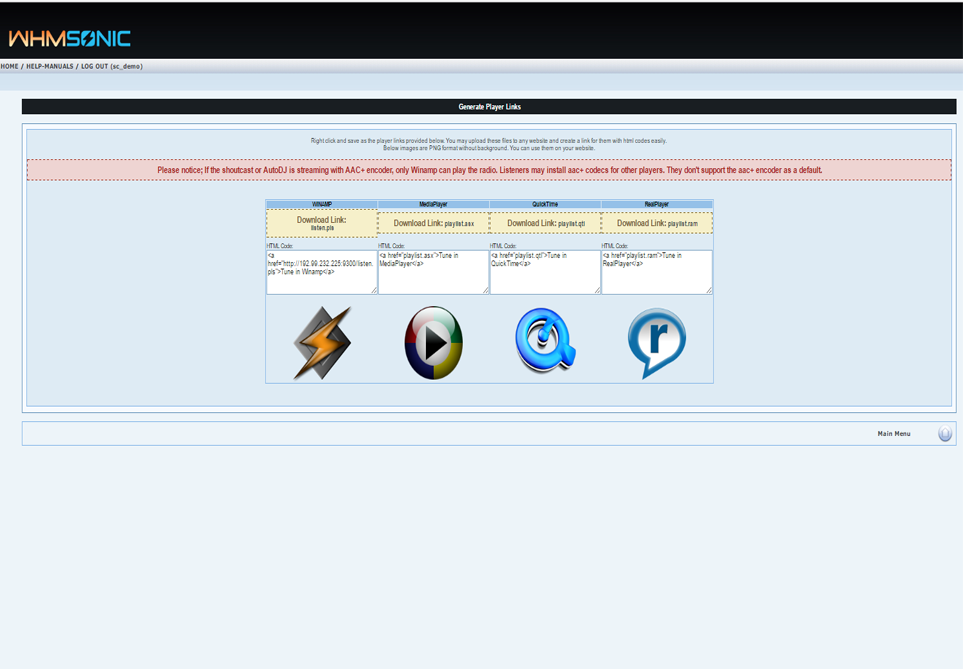Click the HTML Code label above QuickTime textarea
Viewport: 963px width, 669px height.
pyautogui.click(x=504, y=246)
